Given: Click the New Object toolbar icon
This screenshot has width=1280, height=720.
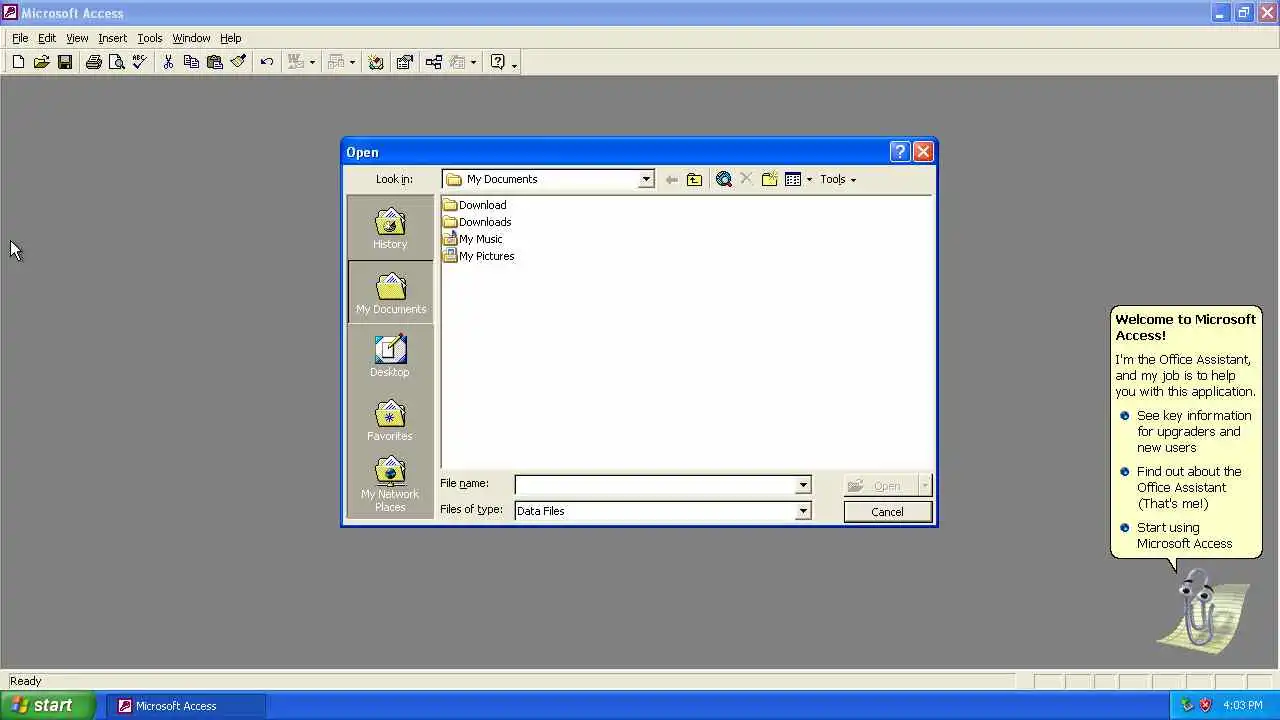Looking at the screenshot, I should (457, 62).
